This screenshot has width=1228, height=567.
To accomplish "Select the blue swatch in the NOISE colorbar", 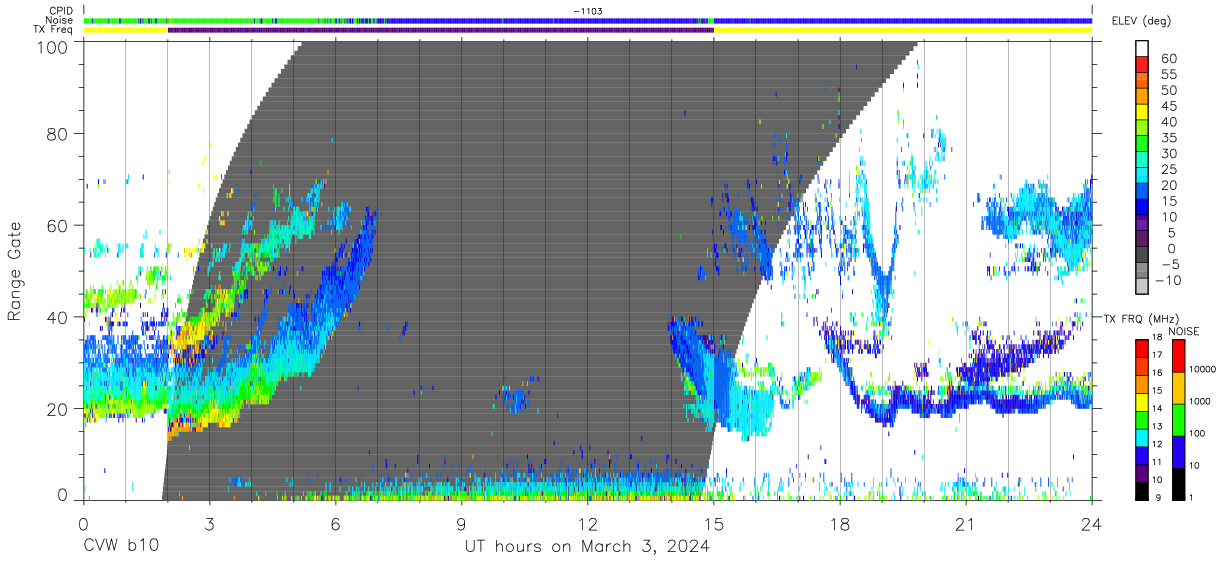I will click(x=1180, y=452).
